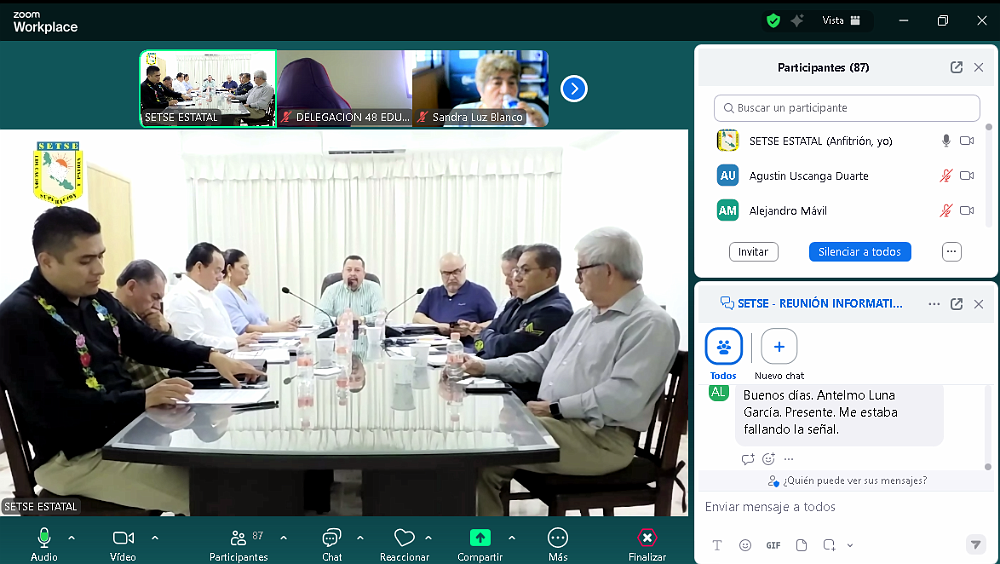Click the Nuevo chat plus tab
The height and width of the screenshot is (564, 1000).
click(779, 347)
